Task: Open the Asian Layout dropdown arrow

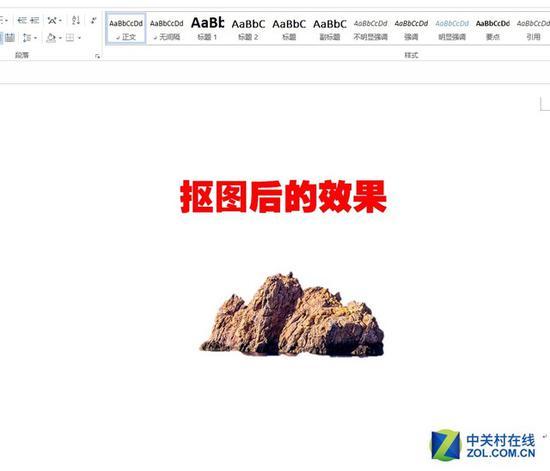Action: tap(60, 21)
